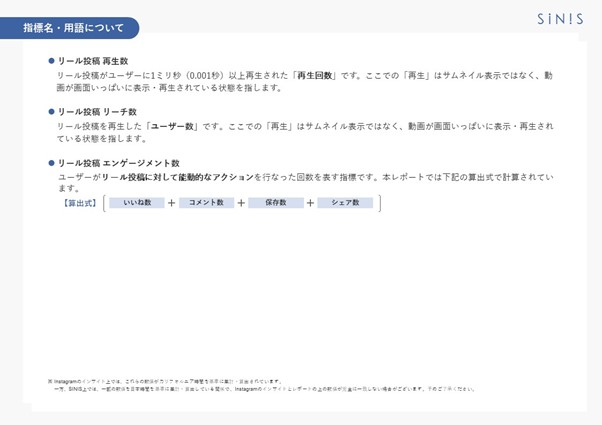Click the bullet before リール投稿 リーチ数

[x=51, y=112]
